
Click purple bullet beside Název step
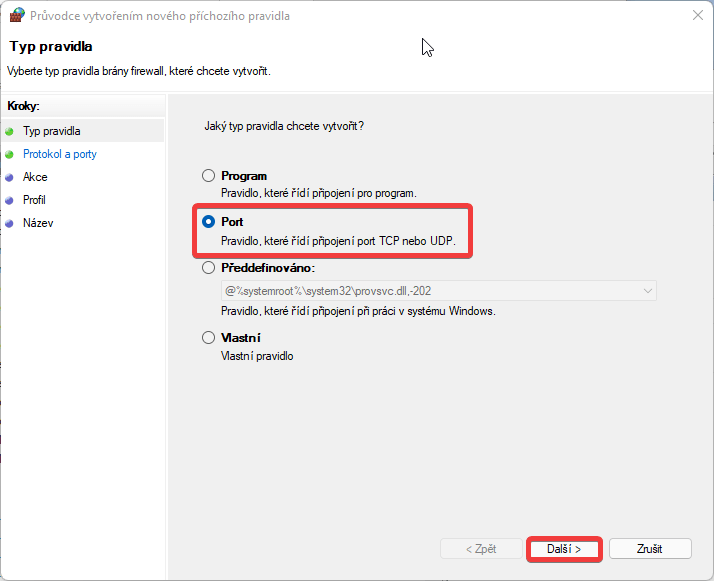click(10, 224)
